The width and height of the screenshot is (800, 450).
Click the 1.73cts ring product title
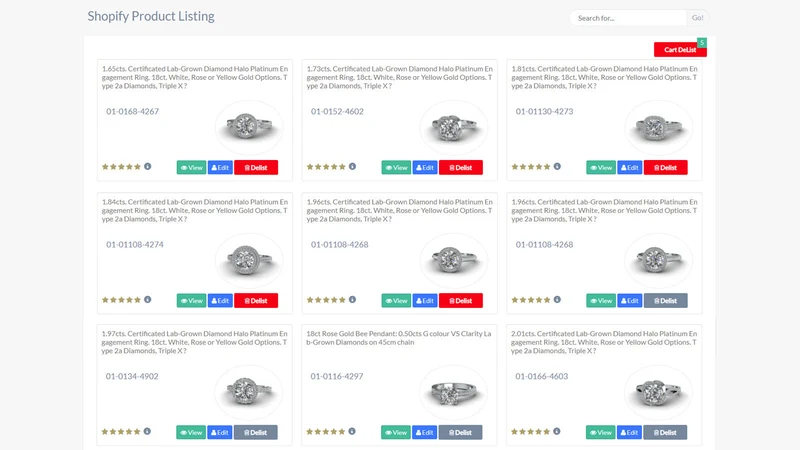[399, 77]
